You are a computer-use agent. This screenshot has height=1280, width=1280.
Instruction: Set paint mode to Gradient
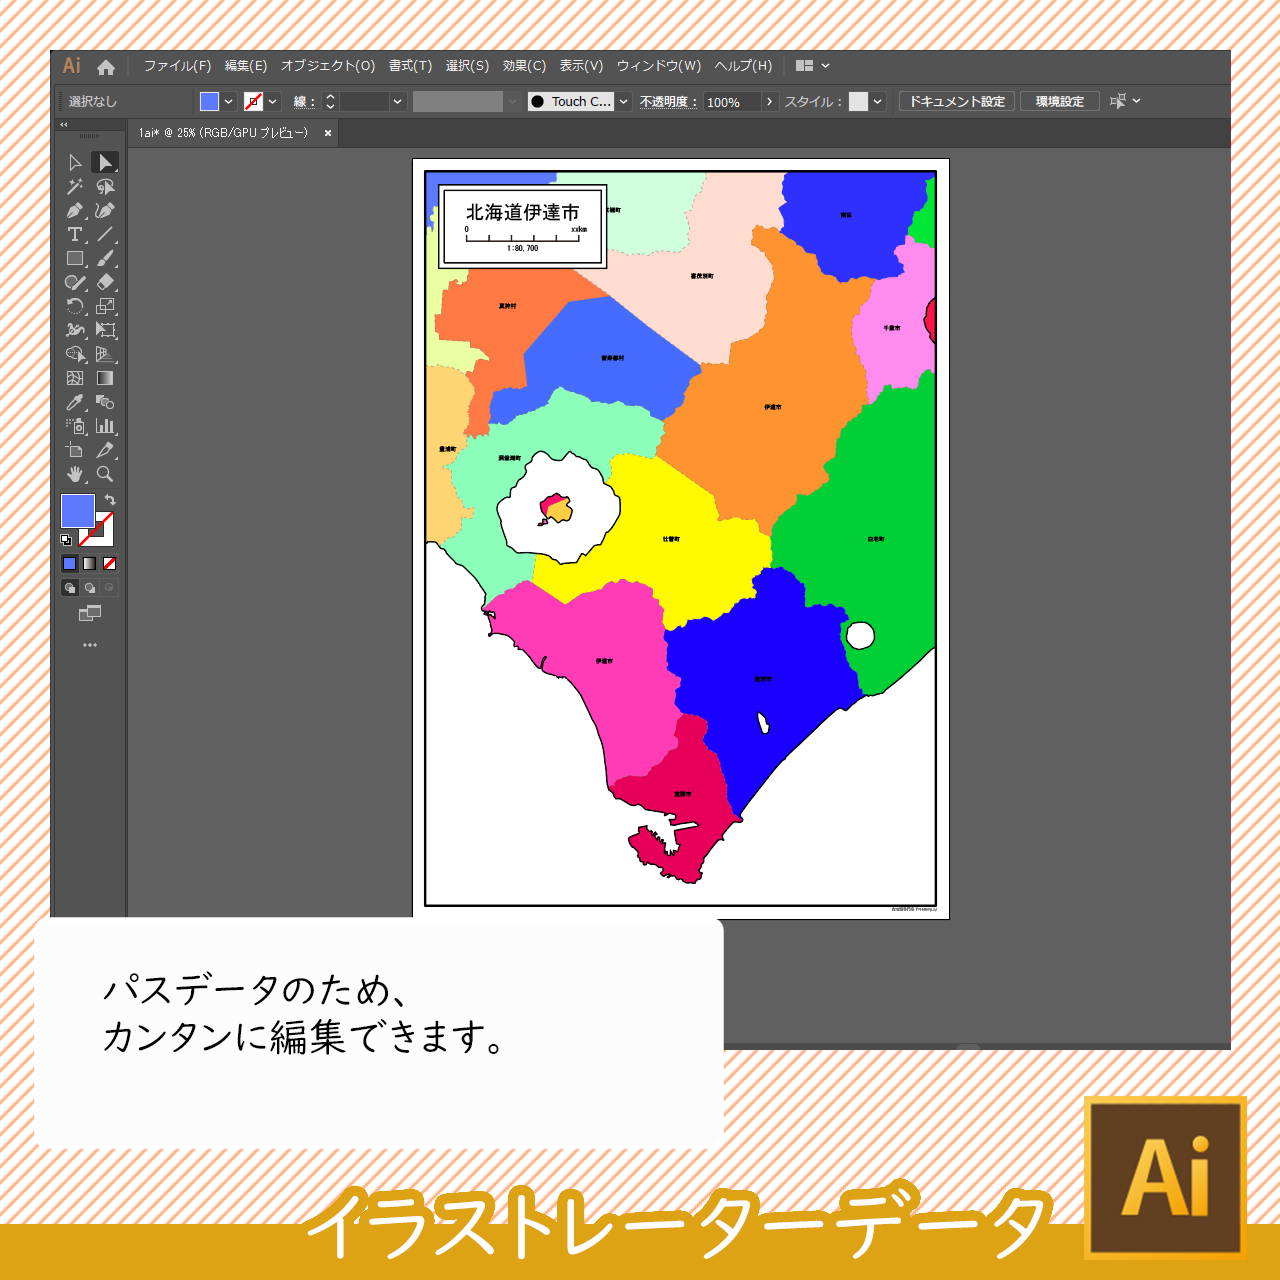pyautogui.click(x=90, y=564)
